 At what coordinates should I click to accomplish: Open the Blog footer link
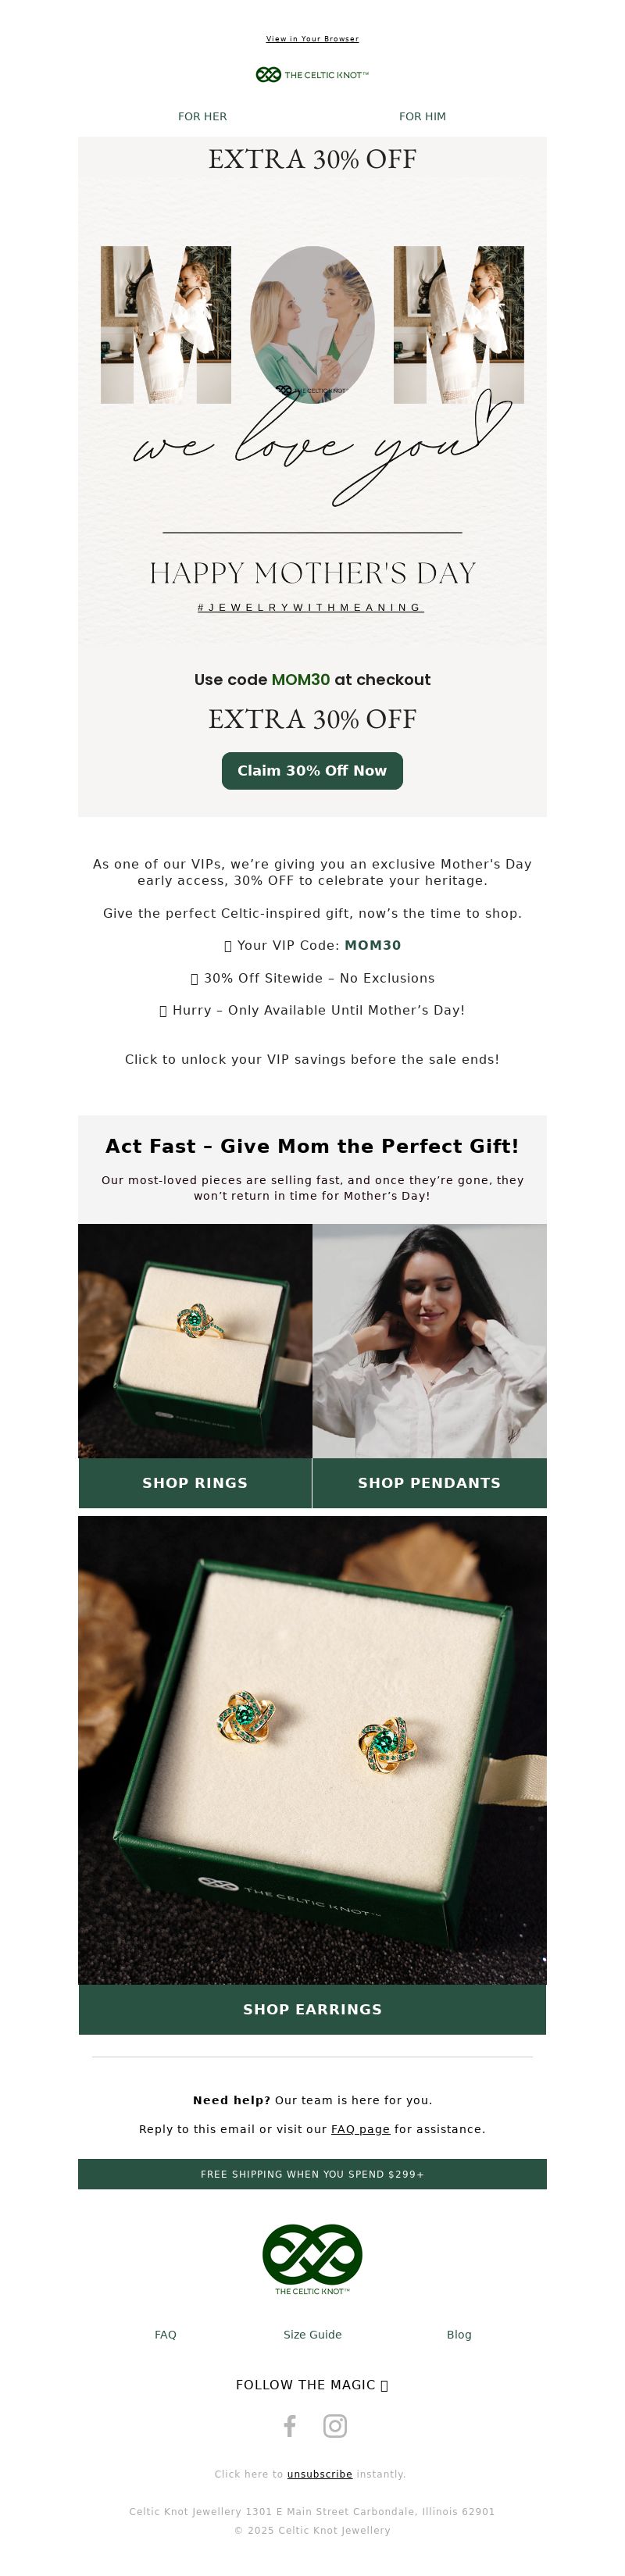(459, 2335)
